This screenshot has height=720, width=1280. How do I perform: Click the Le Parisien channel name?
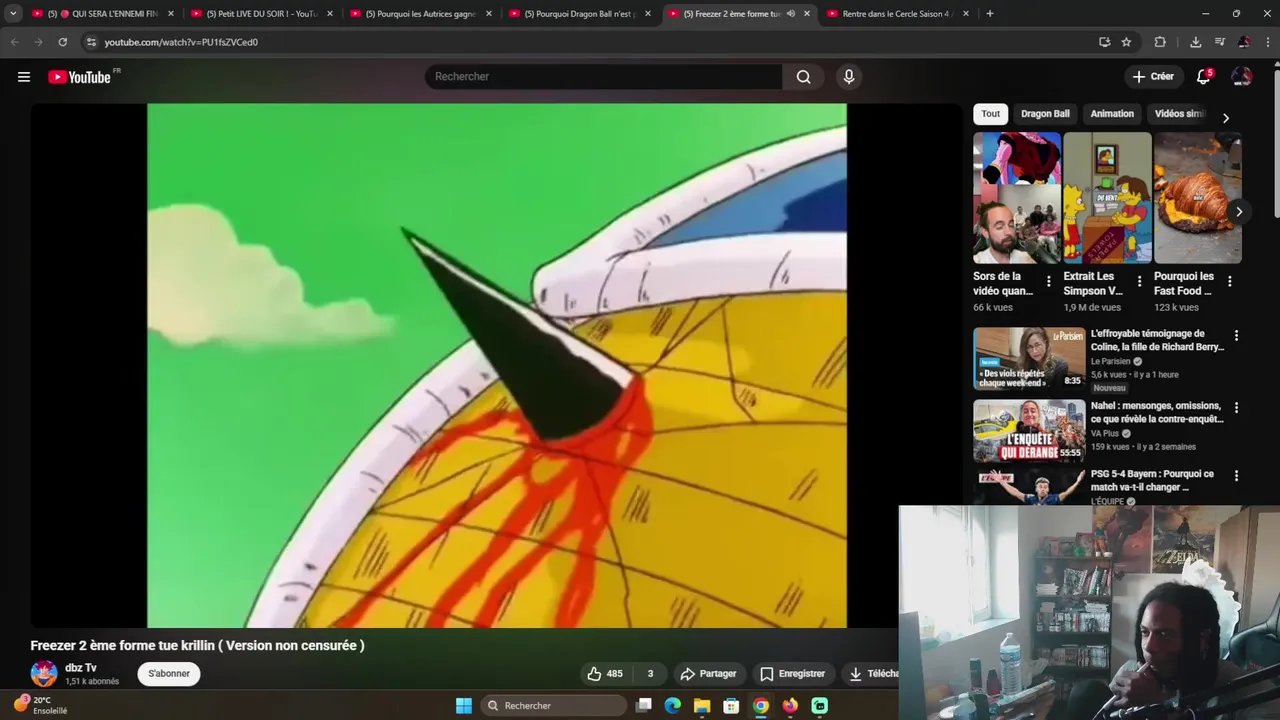(1110, 362)
